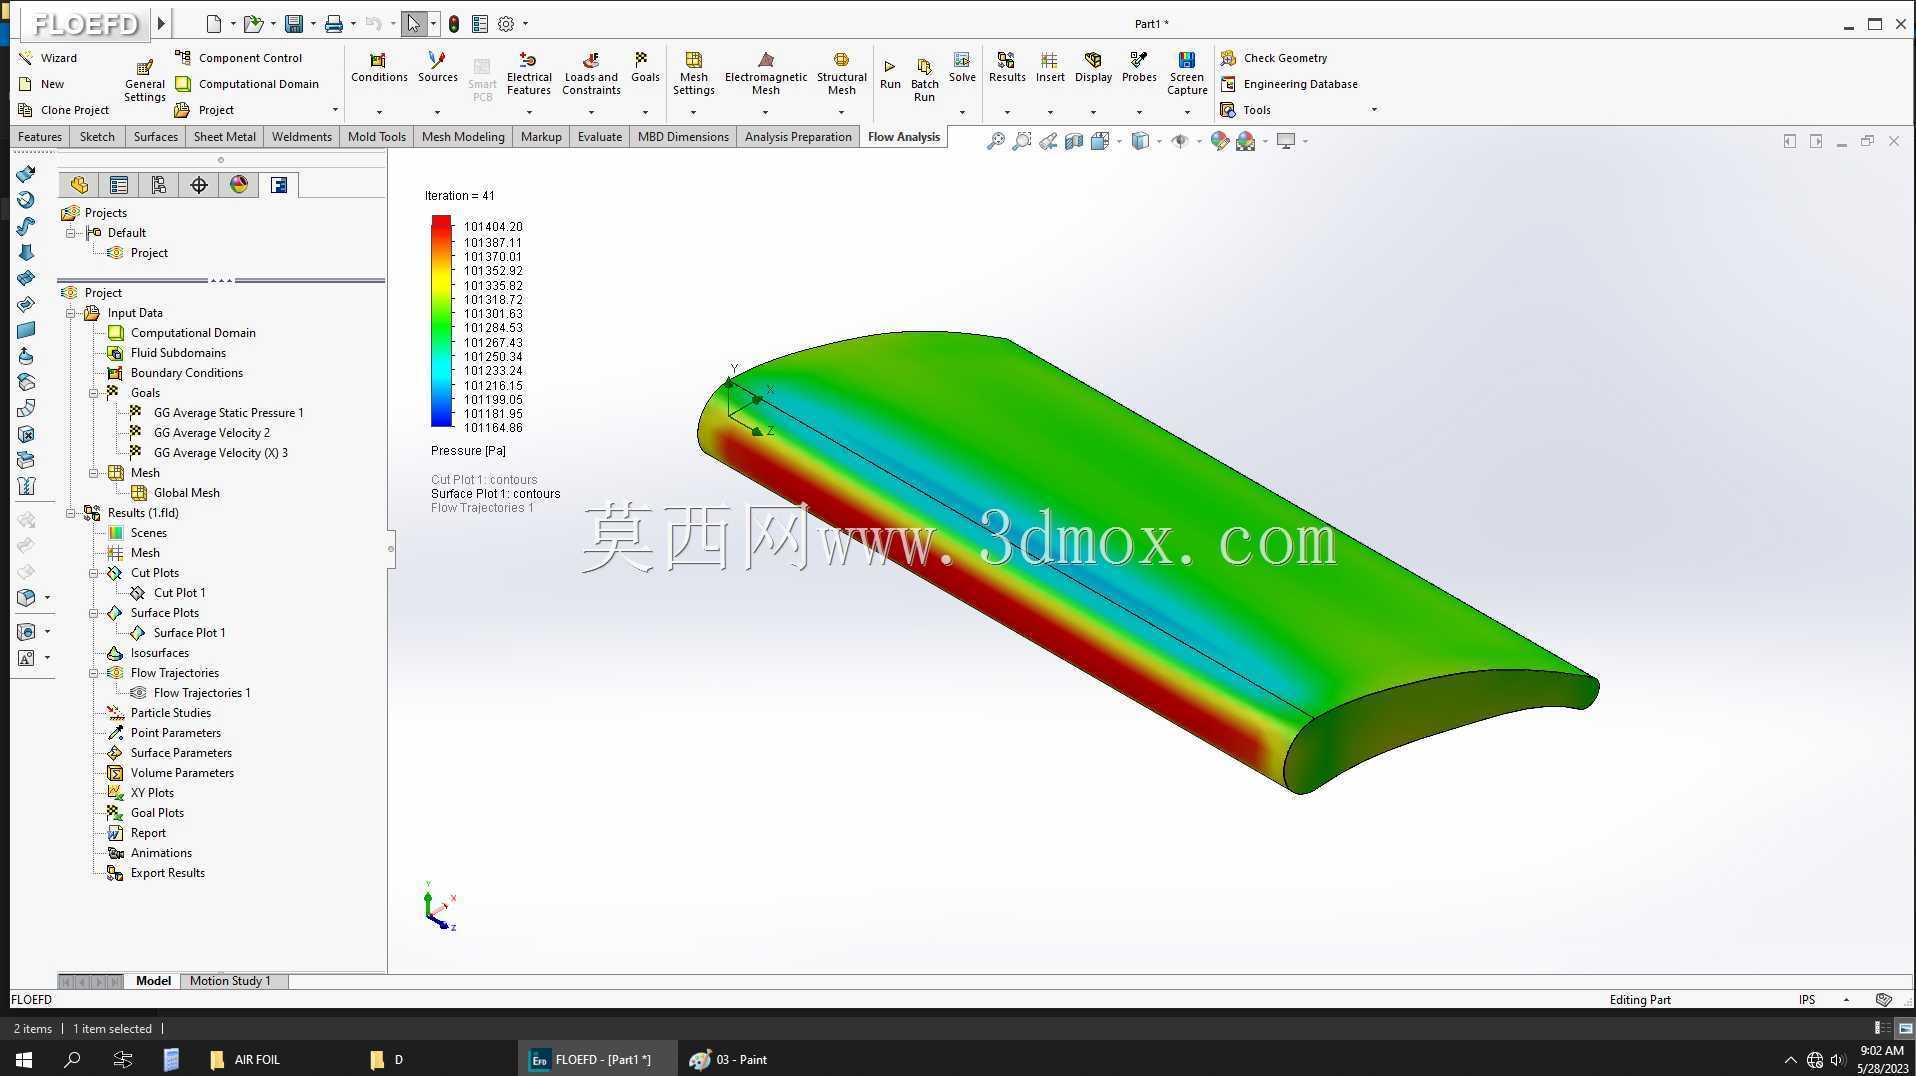Click the Solve icon
Image resolution: width=1916 pixels, height=1076 pixels.
pyautogui.click(x=962, y=68)
